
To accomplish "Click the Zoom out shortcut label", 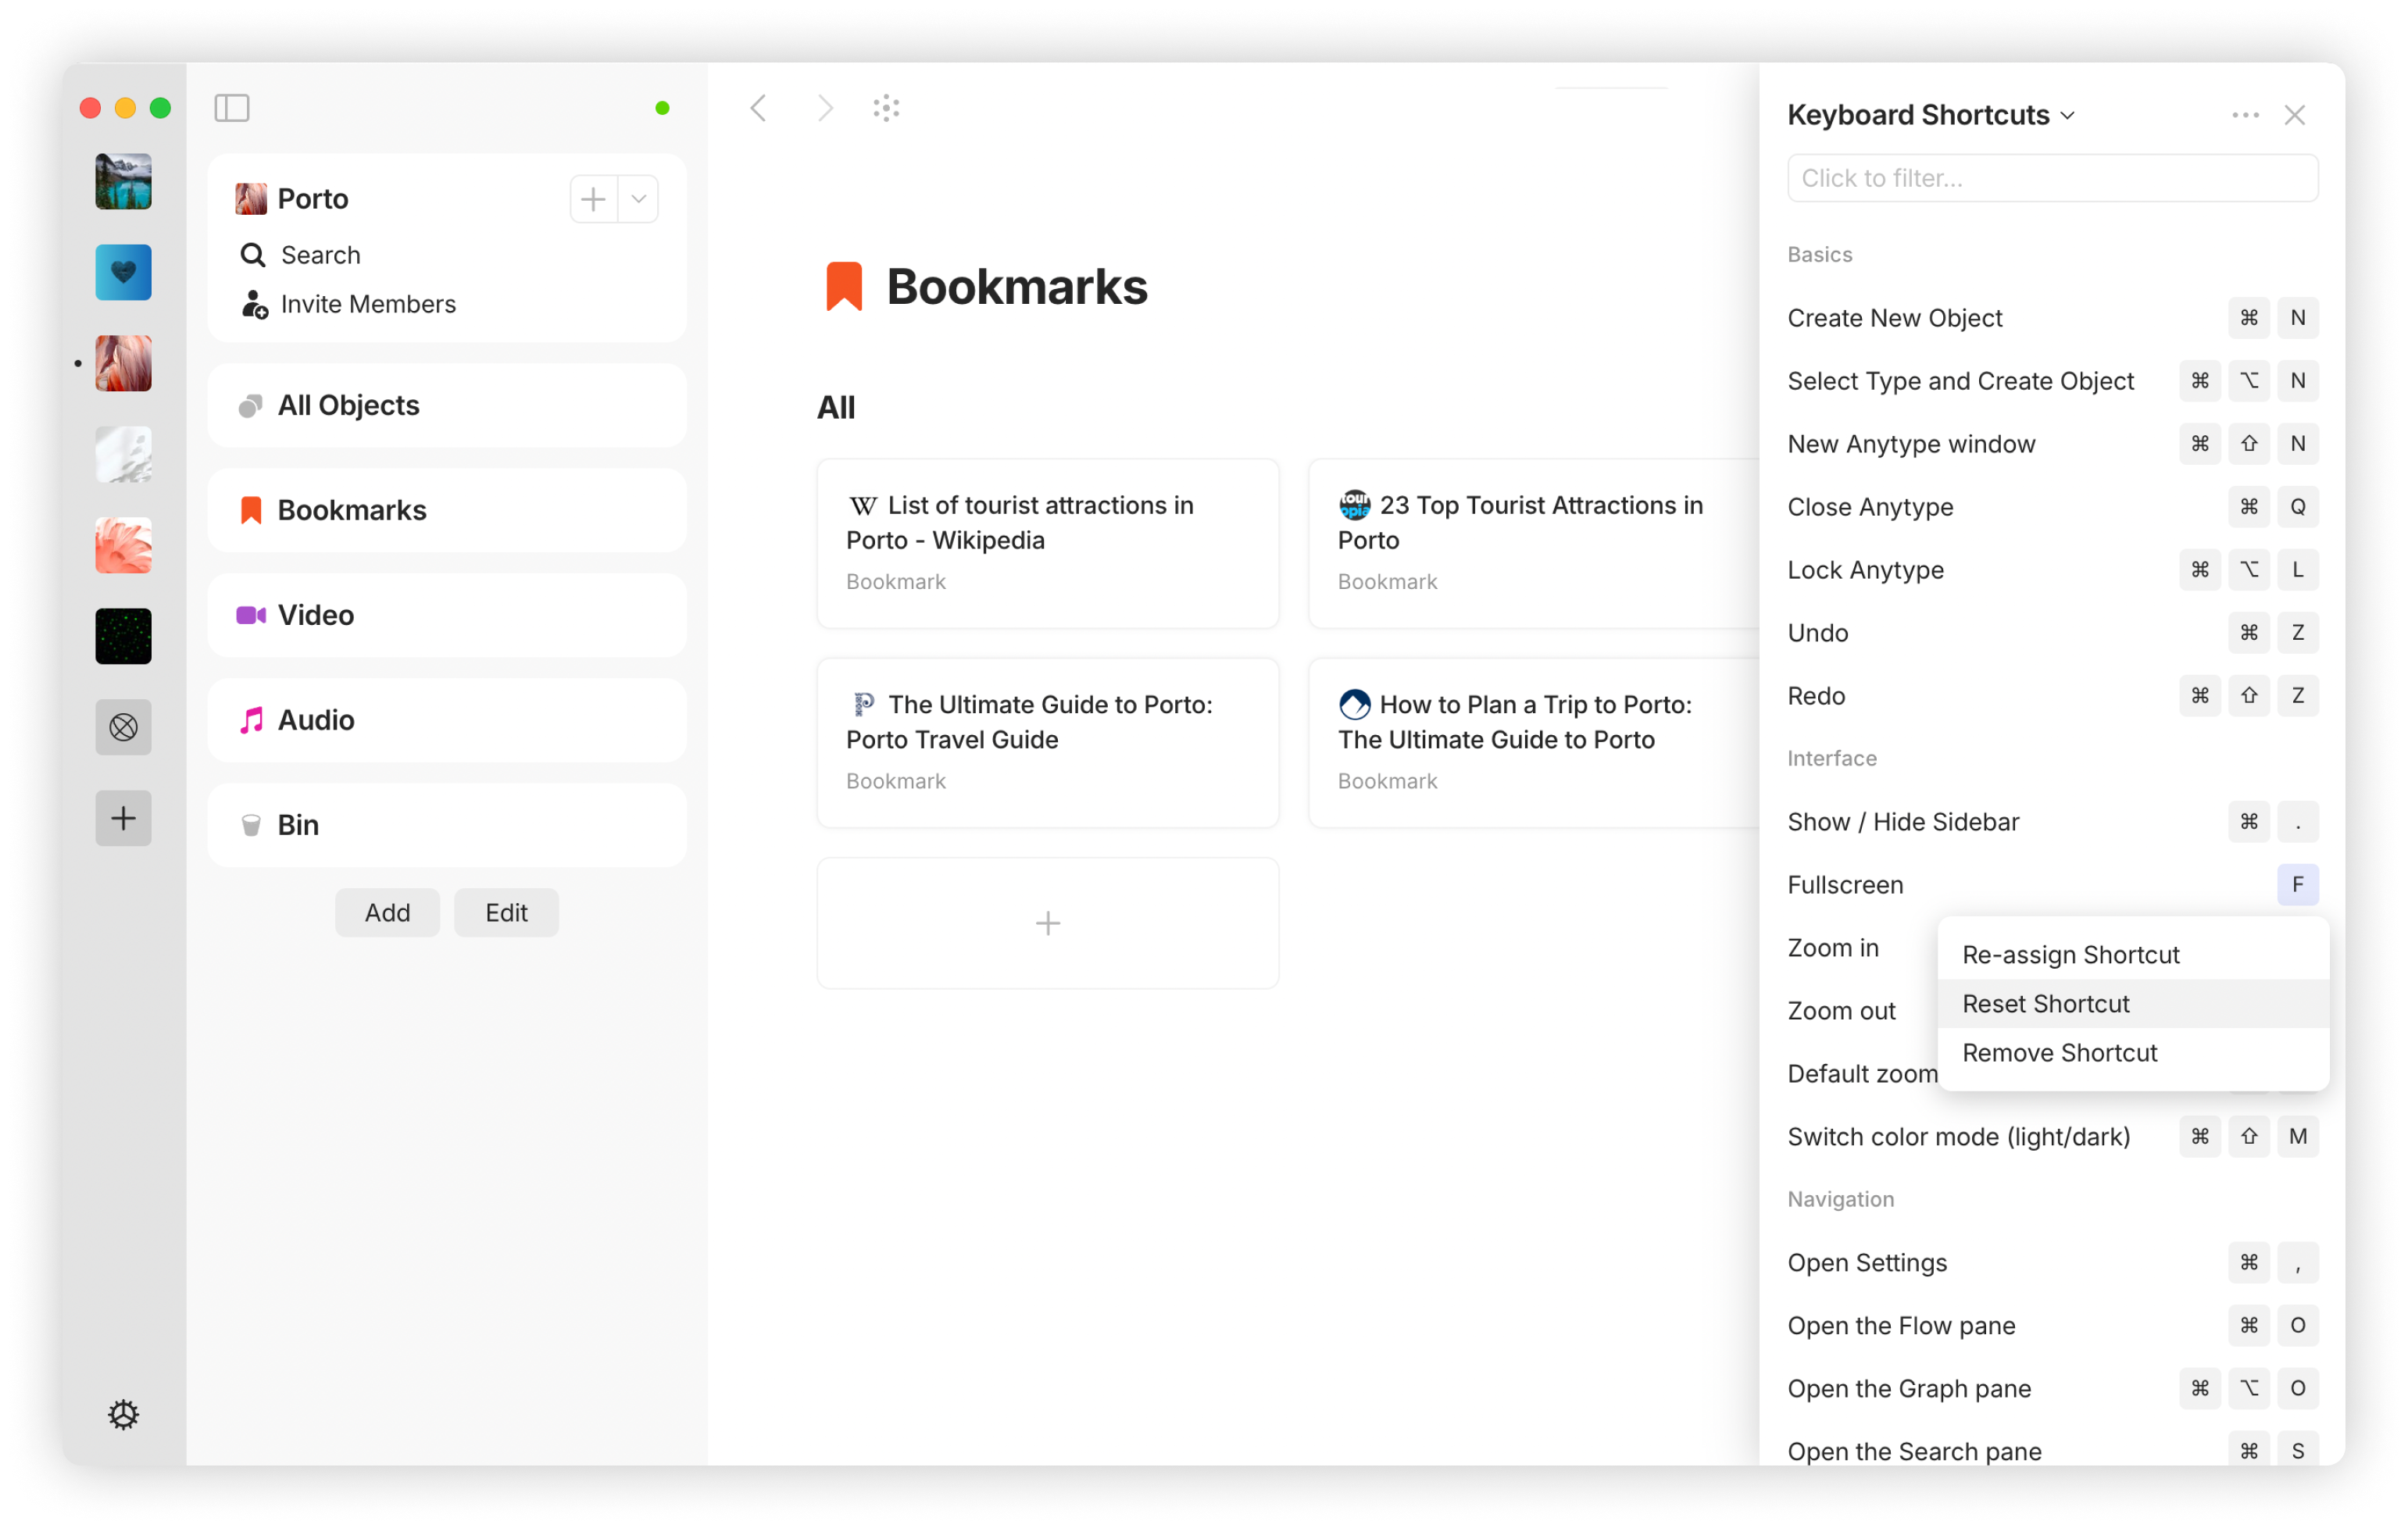I will tap(1841, 1011).
